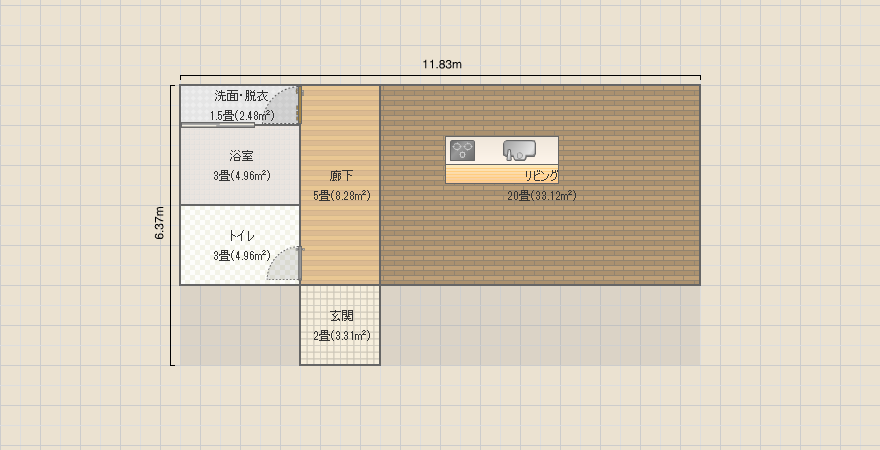Select the トイレ room label
880x450 pixels.
click(241, 236)
